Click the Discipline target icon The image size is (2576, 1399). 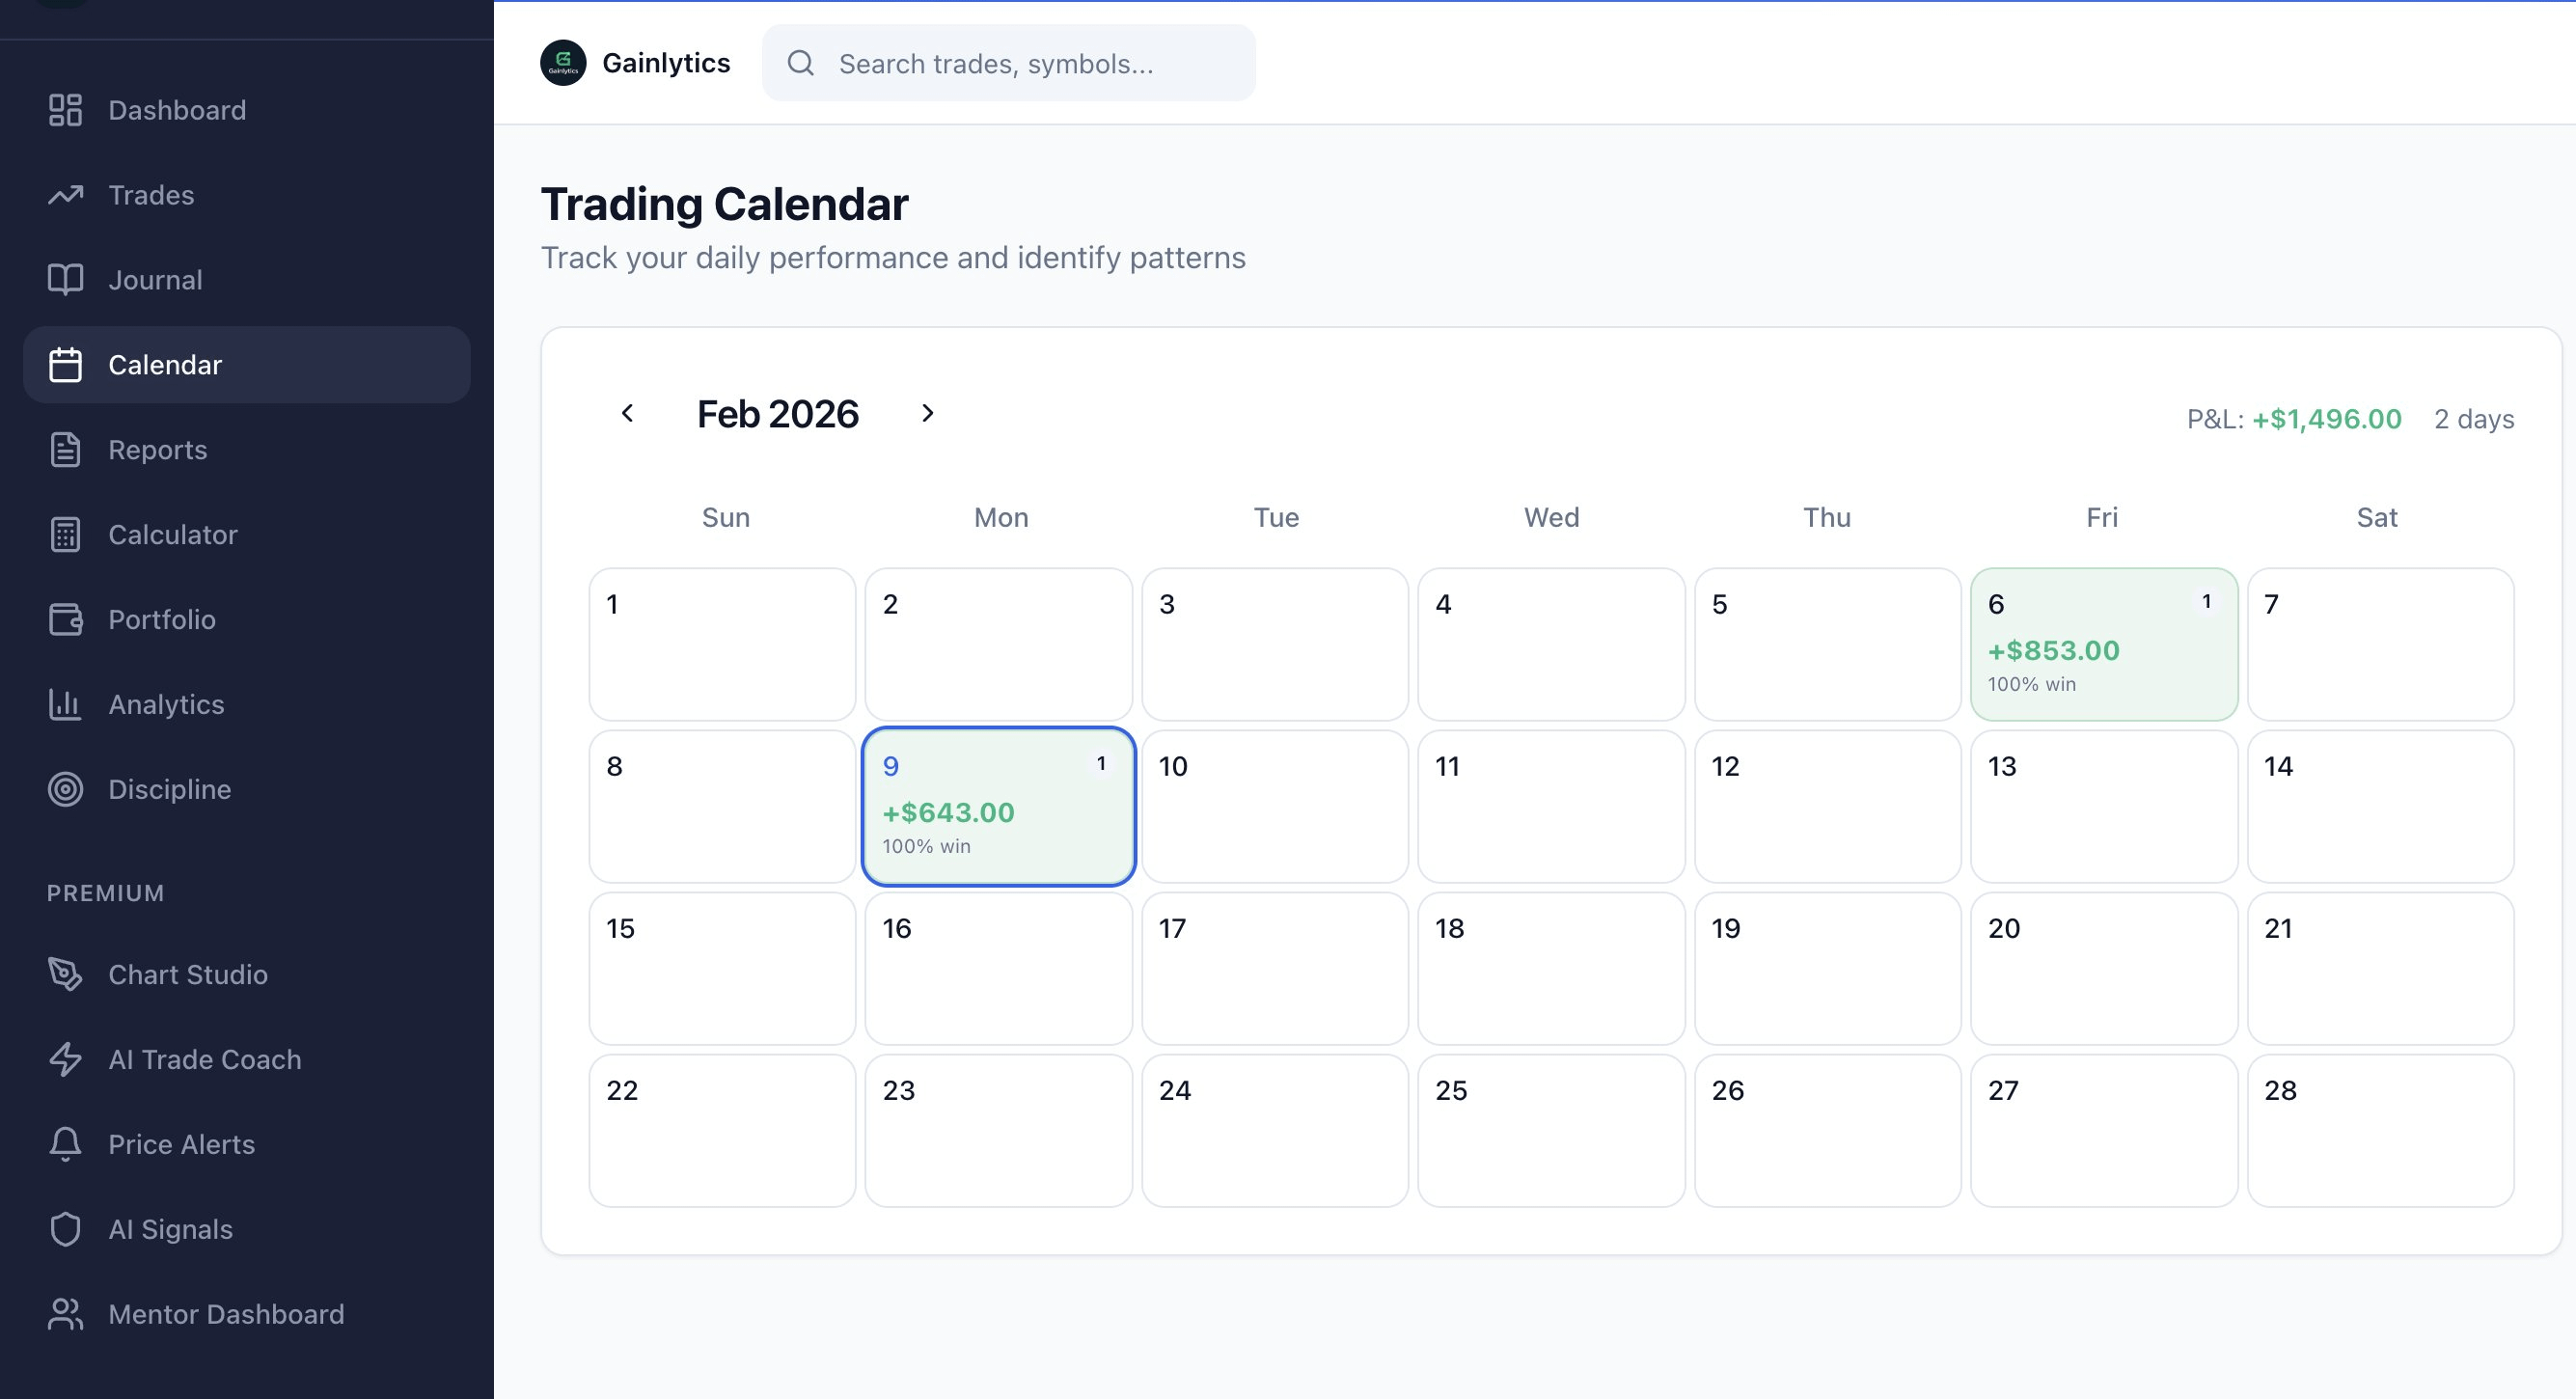pyautogui.click(x=65, y=789)
